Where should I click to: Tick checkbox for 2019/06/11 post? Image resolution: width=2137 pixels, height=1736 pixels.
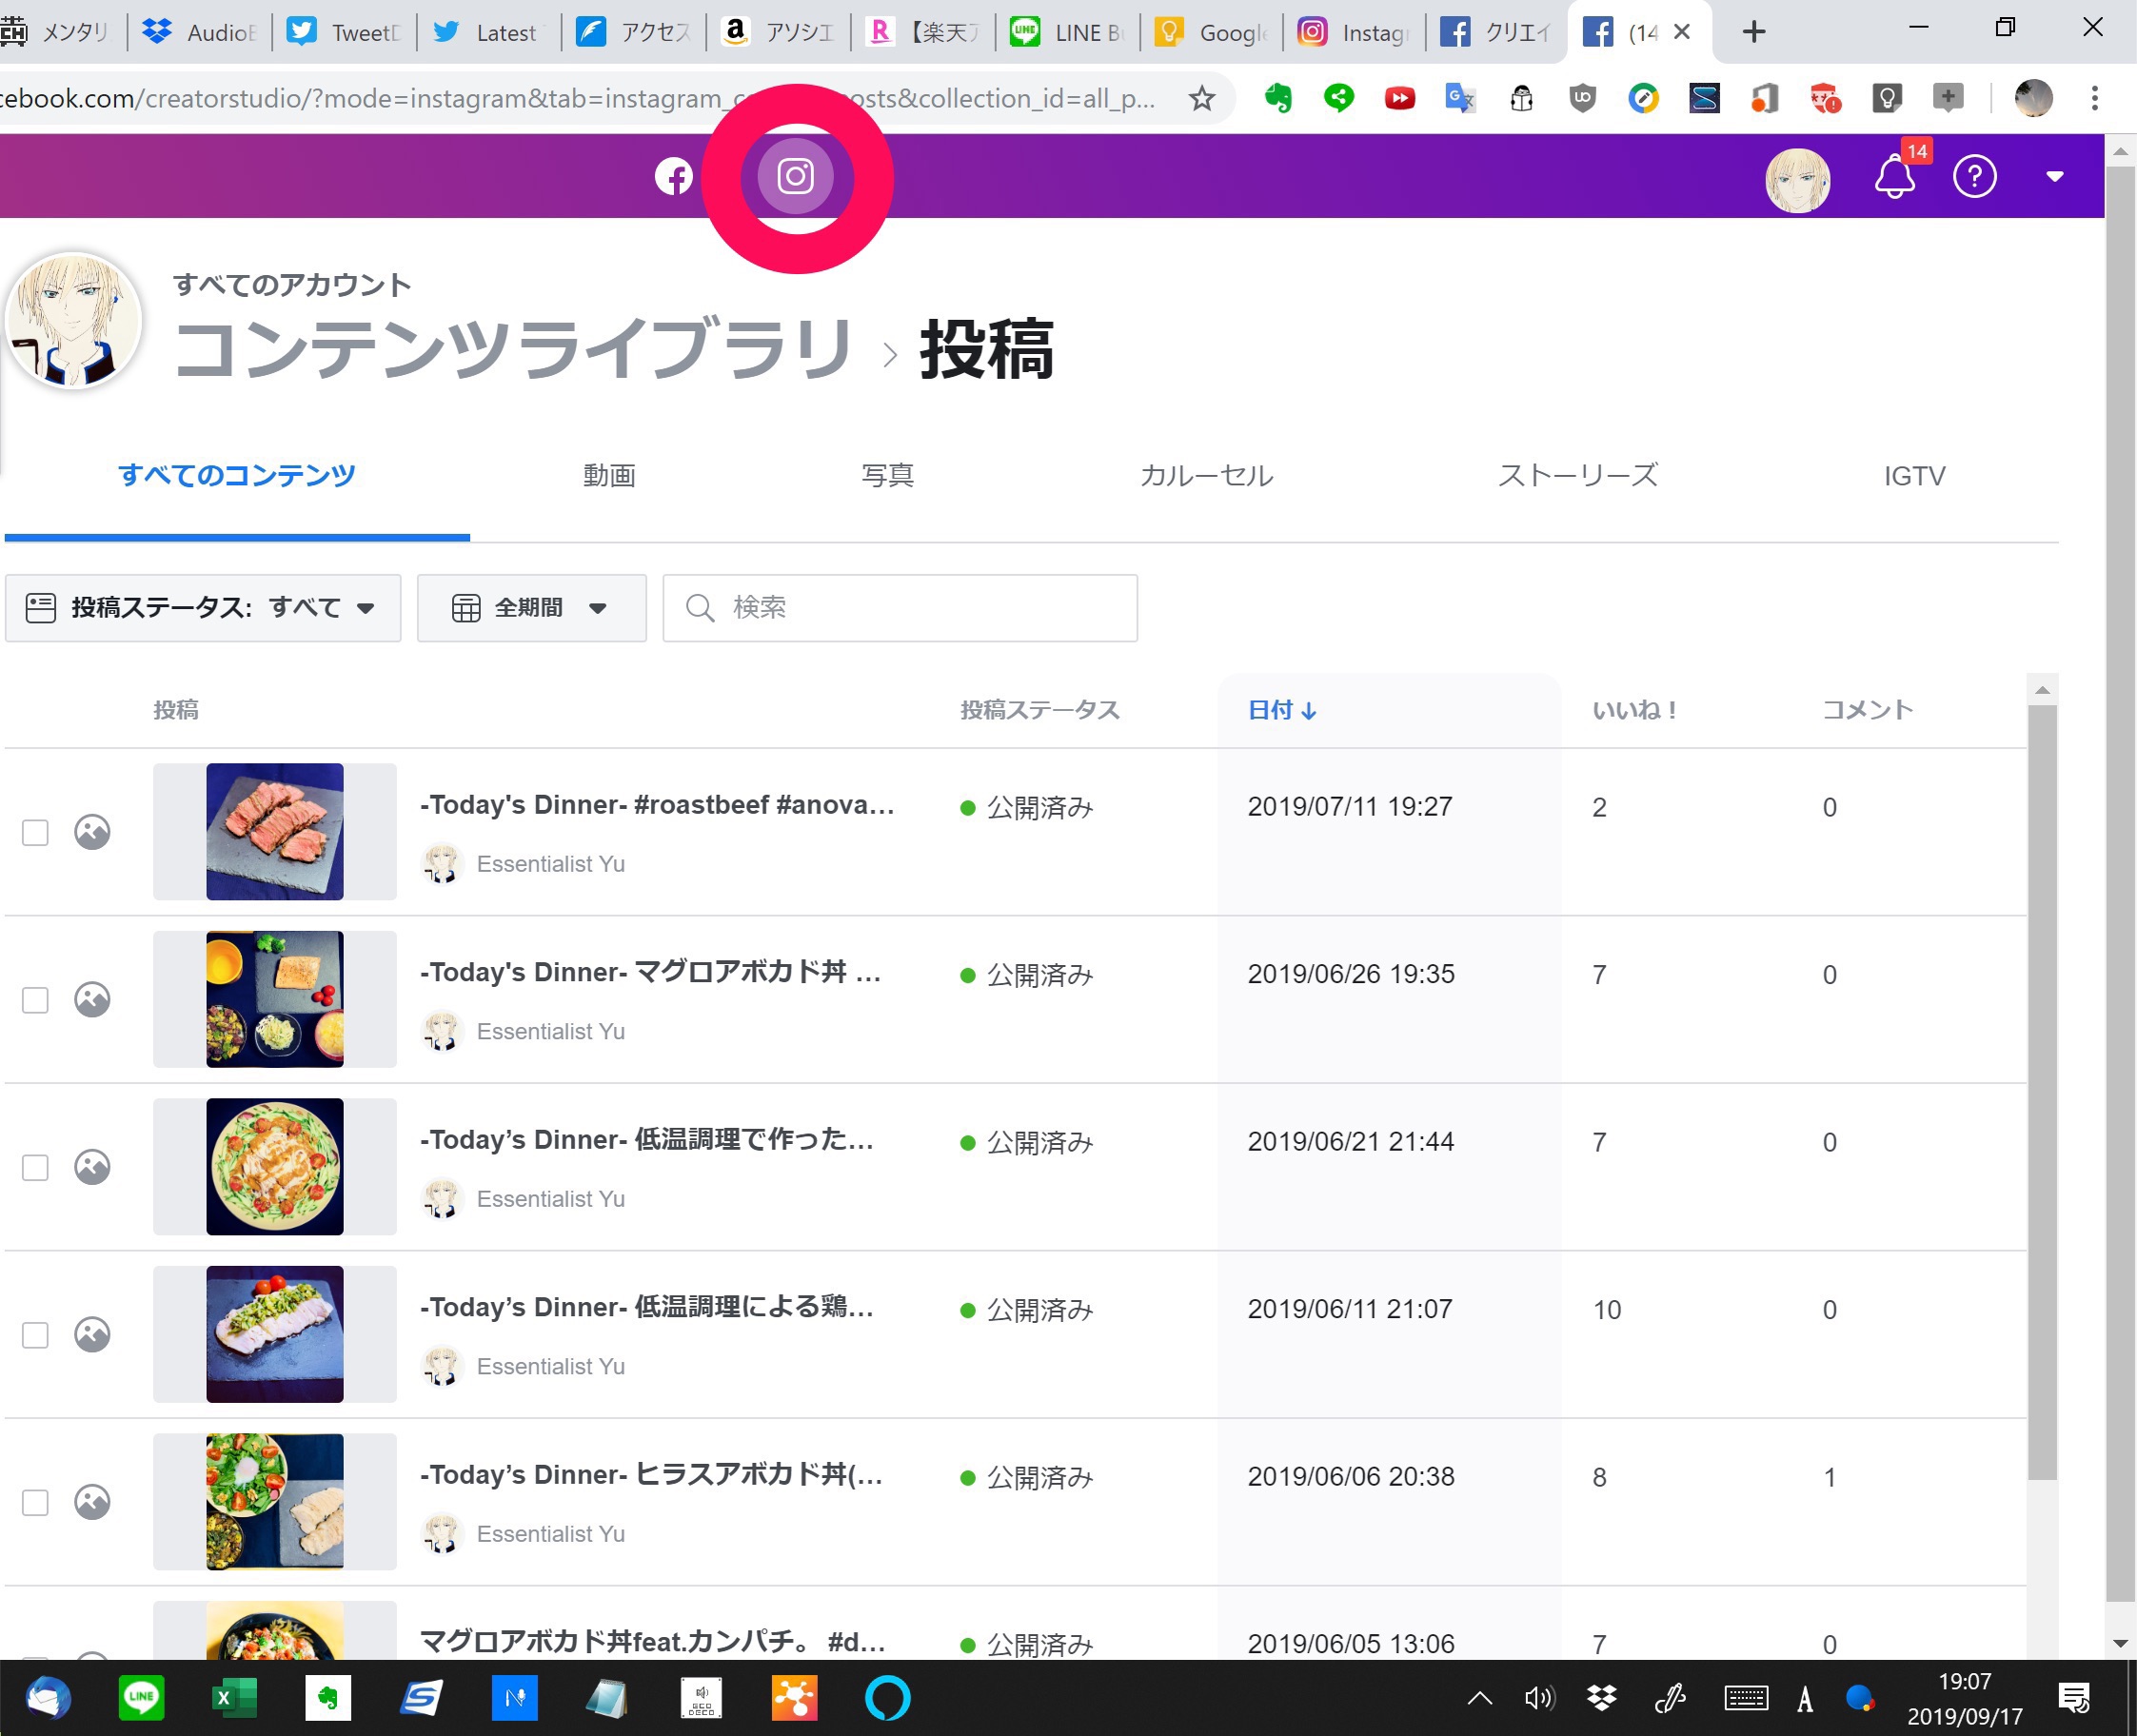pos(35,1335)
